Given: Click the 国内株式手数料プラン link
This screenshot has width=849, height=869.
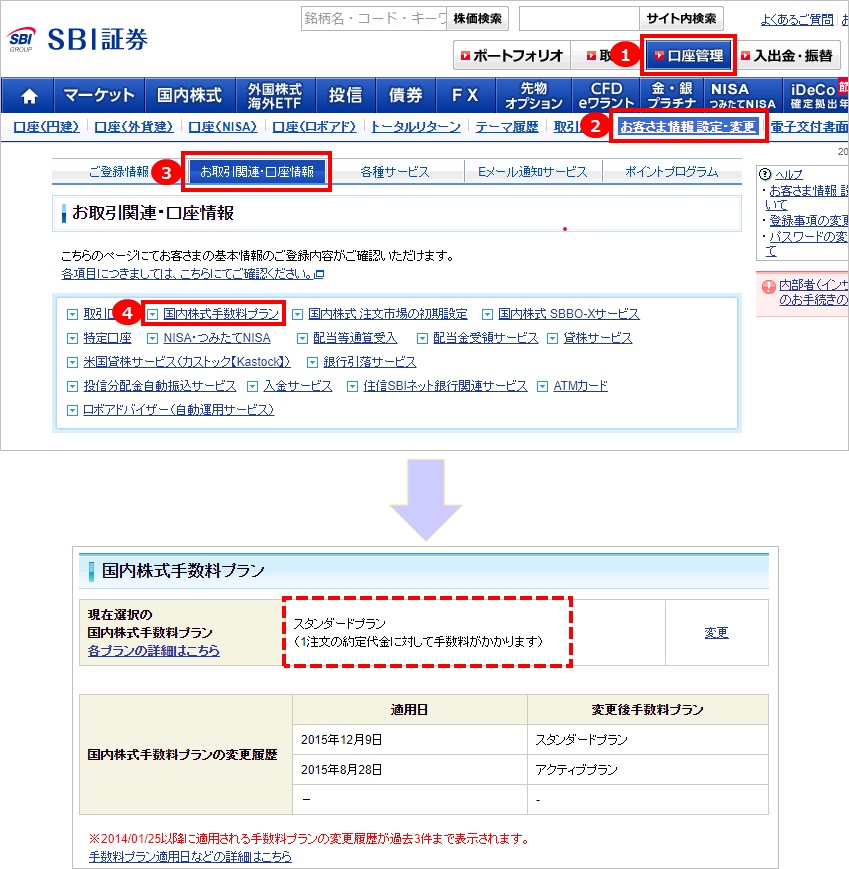Looking at the screenshot, I should pyautogui.click(x=221, y=314).
